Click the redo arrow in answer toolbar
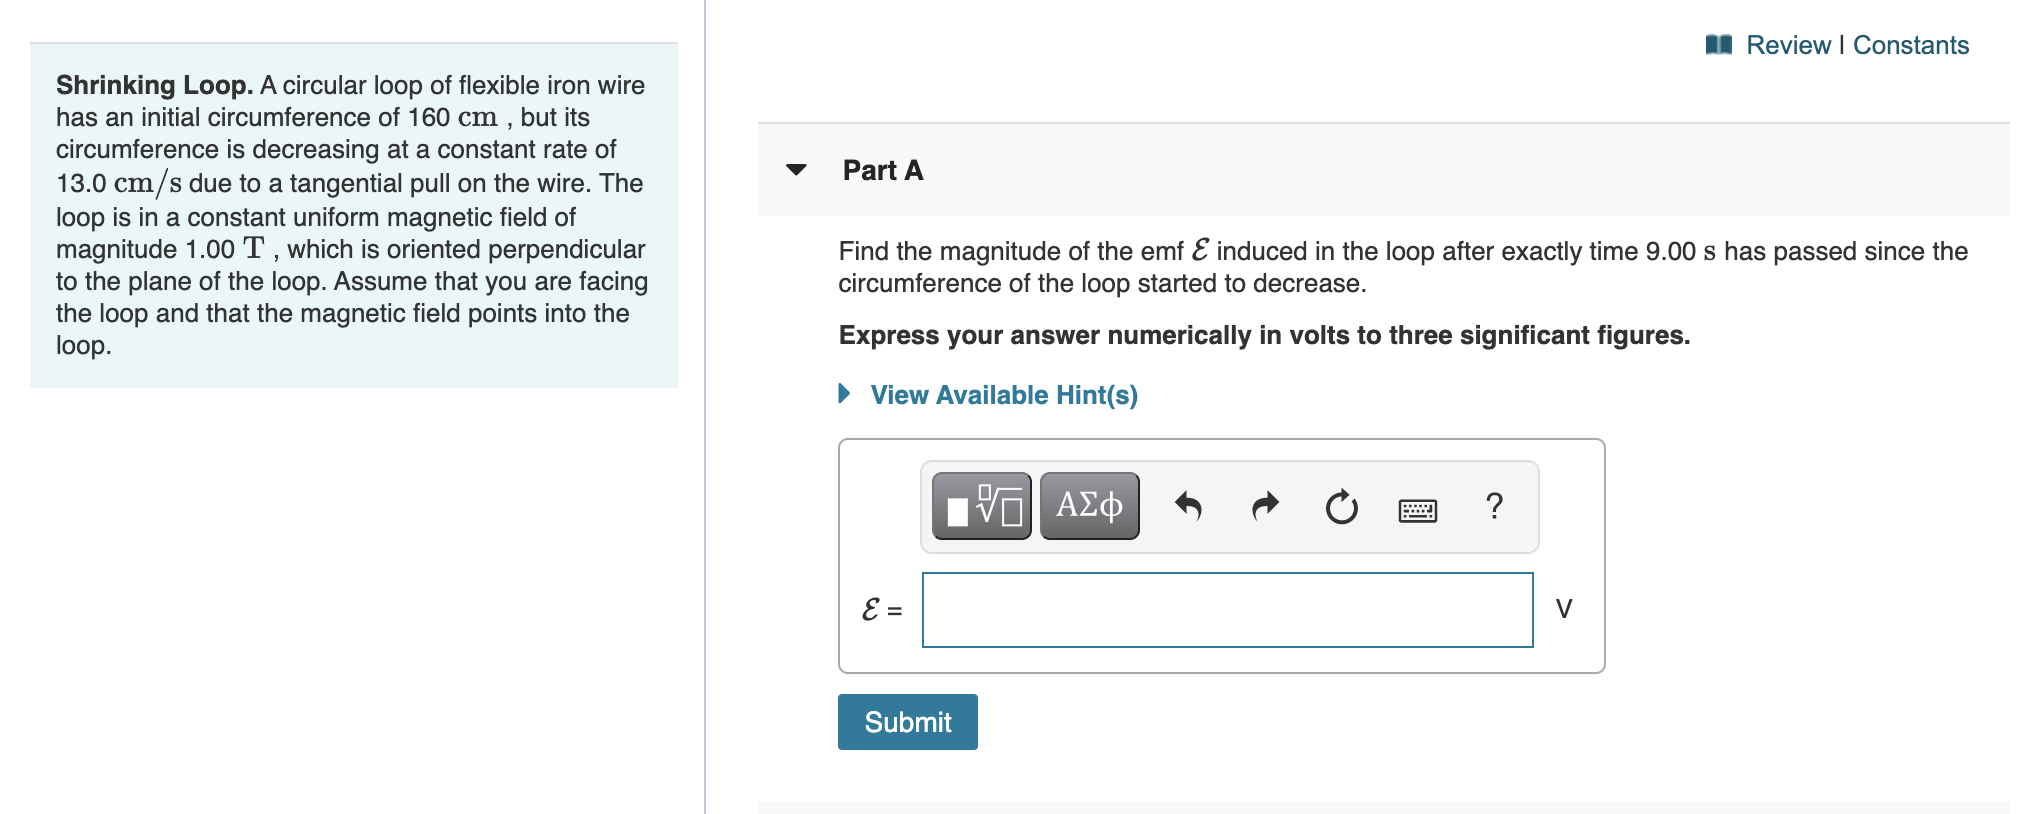 click(1265, 507)
